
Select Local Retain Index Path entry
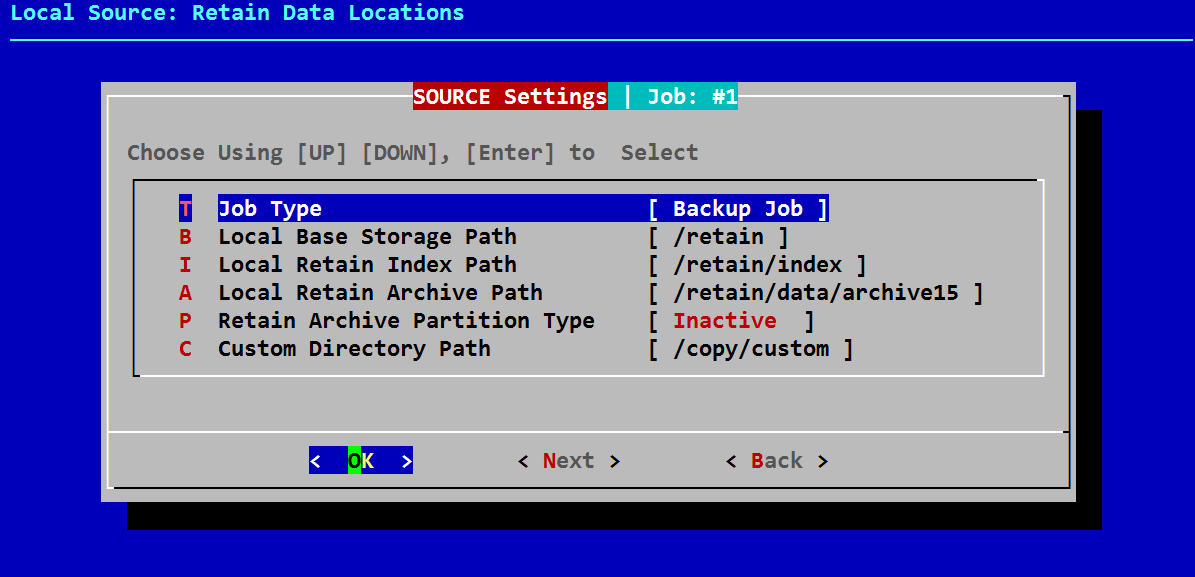(367, 265)
